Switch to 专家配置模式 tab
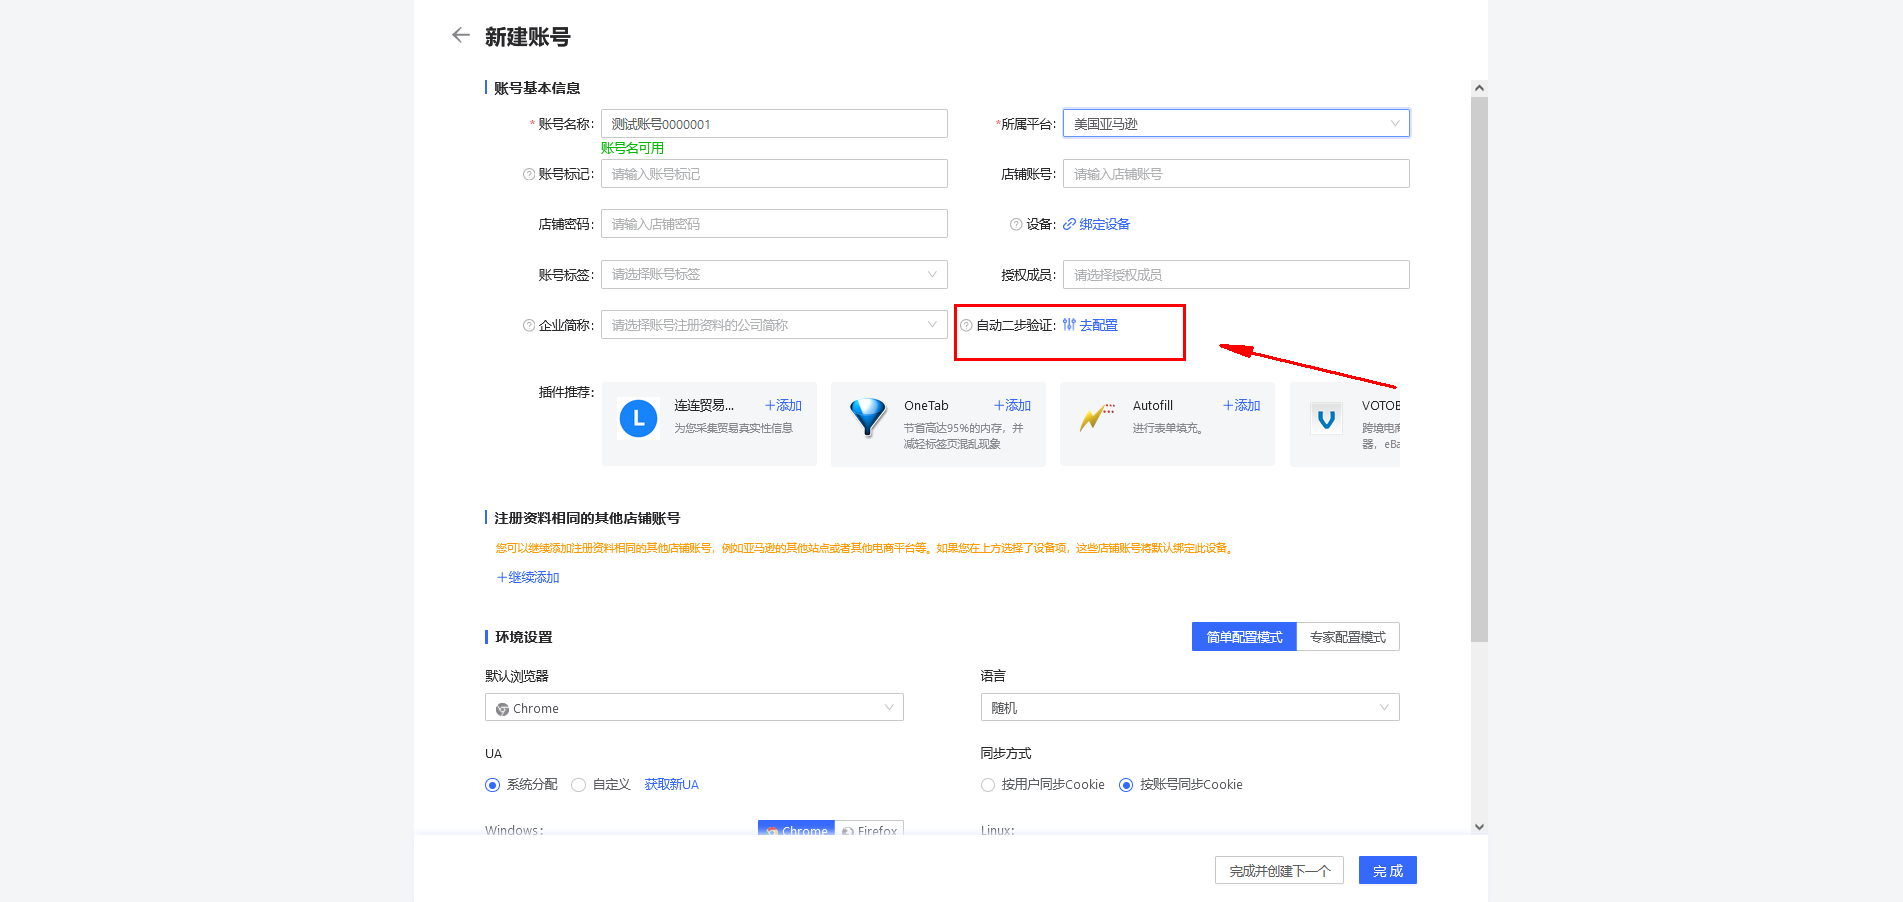 click(1347, 637)
